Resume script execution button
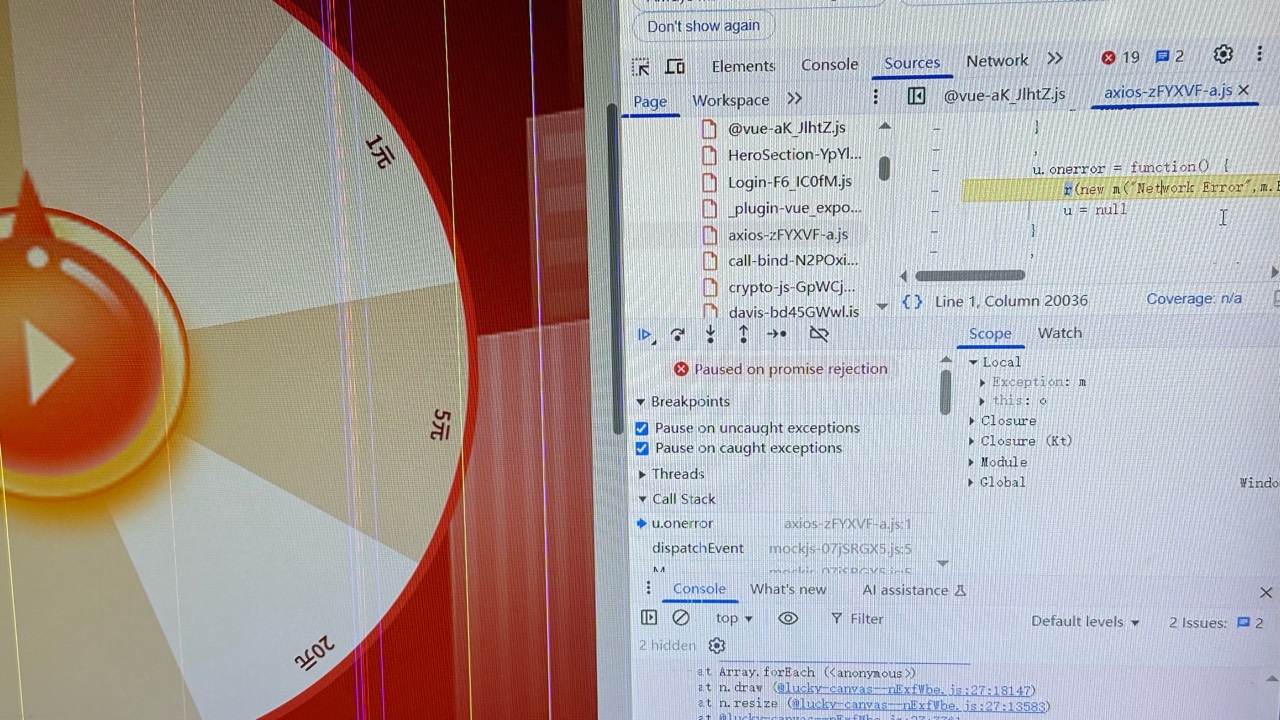 pyautogui.click(x=645, y=335)
